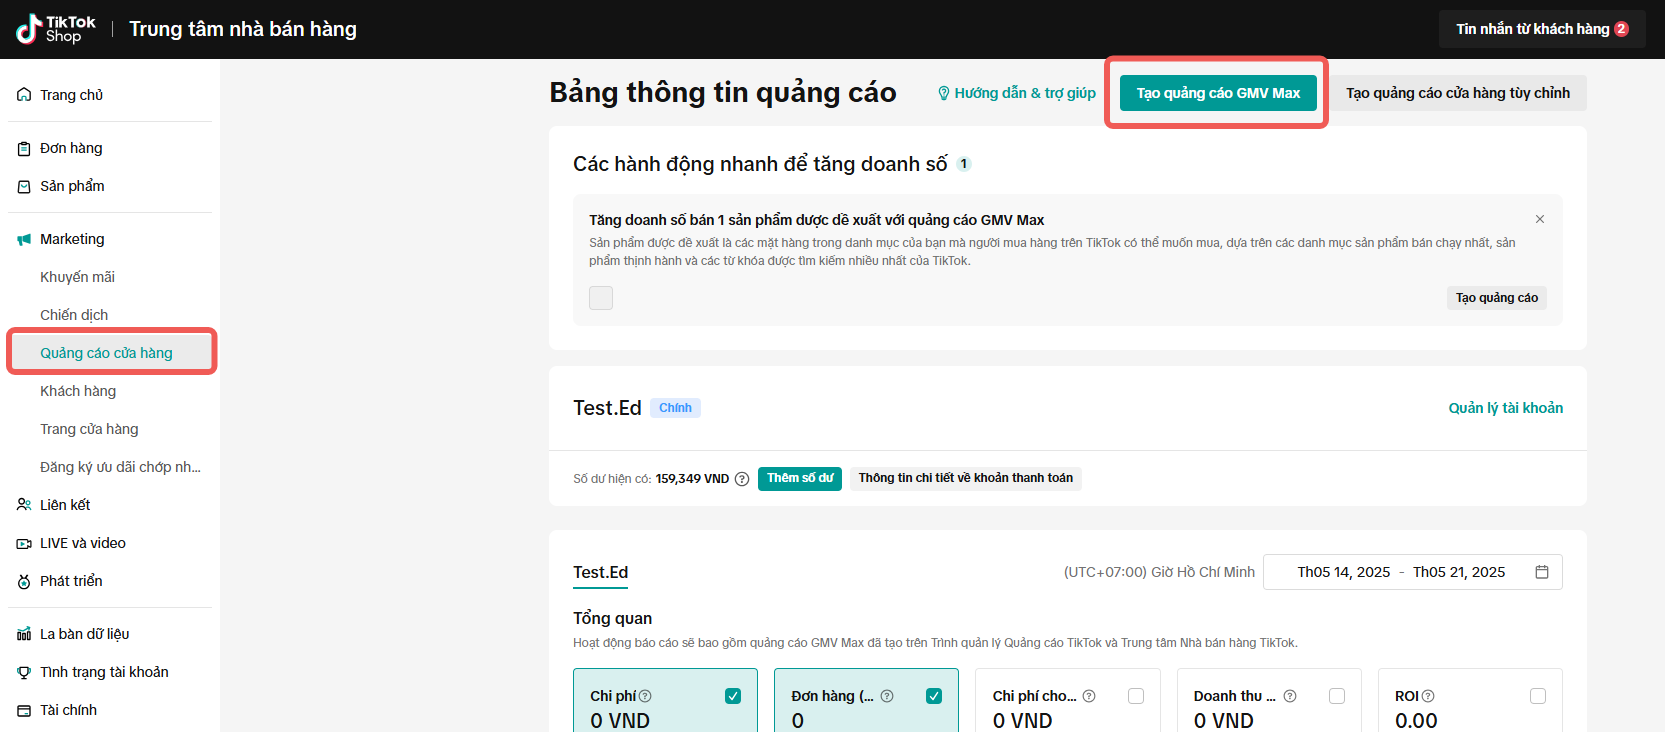1665x732 pixels.
Task: Uncheck the Đơn hàng metric checkbox
Action: tap(934, 696)
